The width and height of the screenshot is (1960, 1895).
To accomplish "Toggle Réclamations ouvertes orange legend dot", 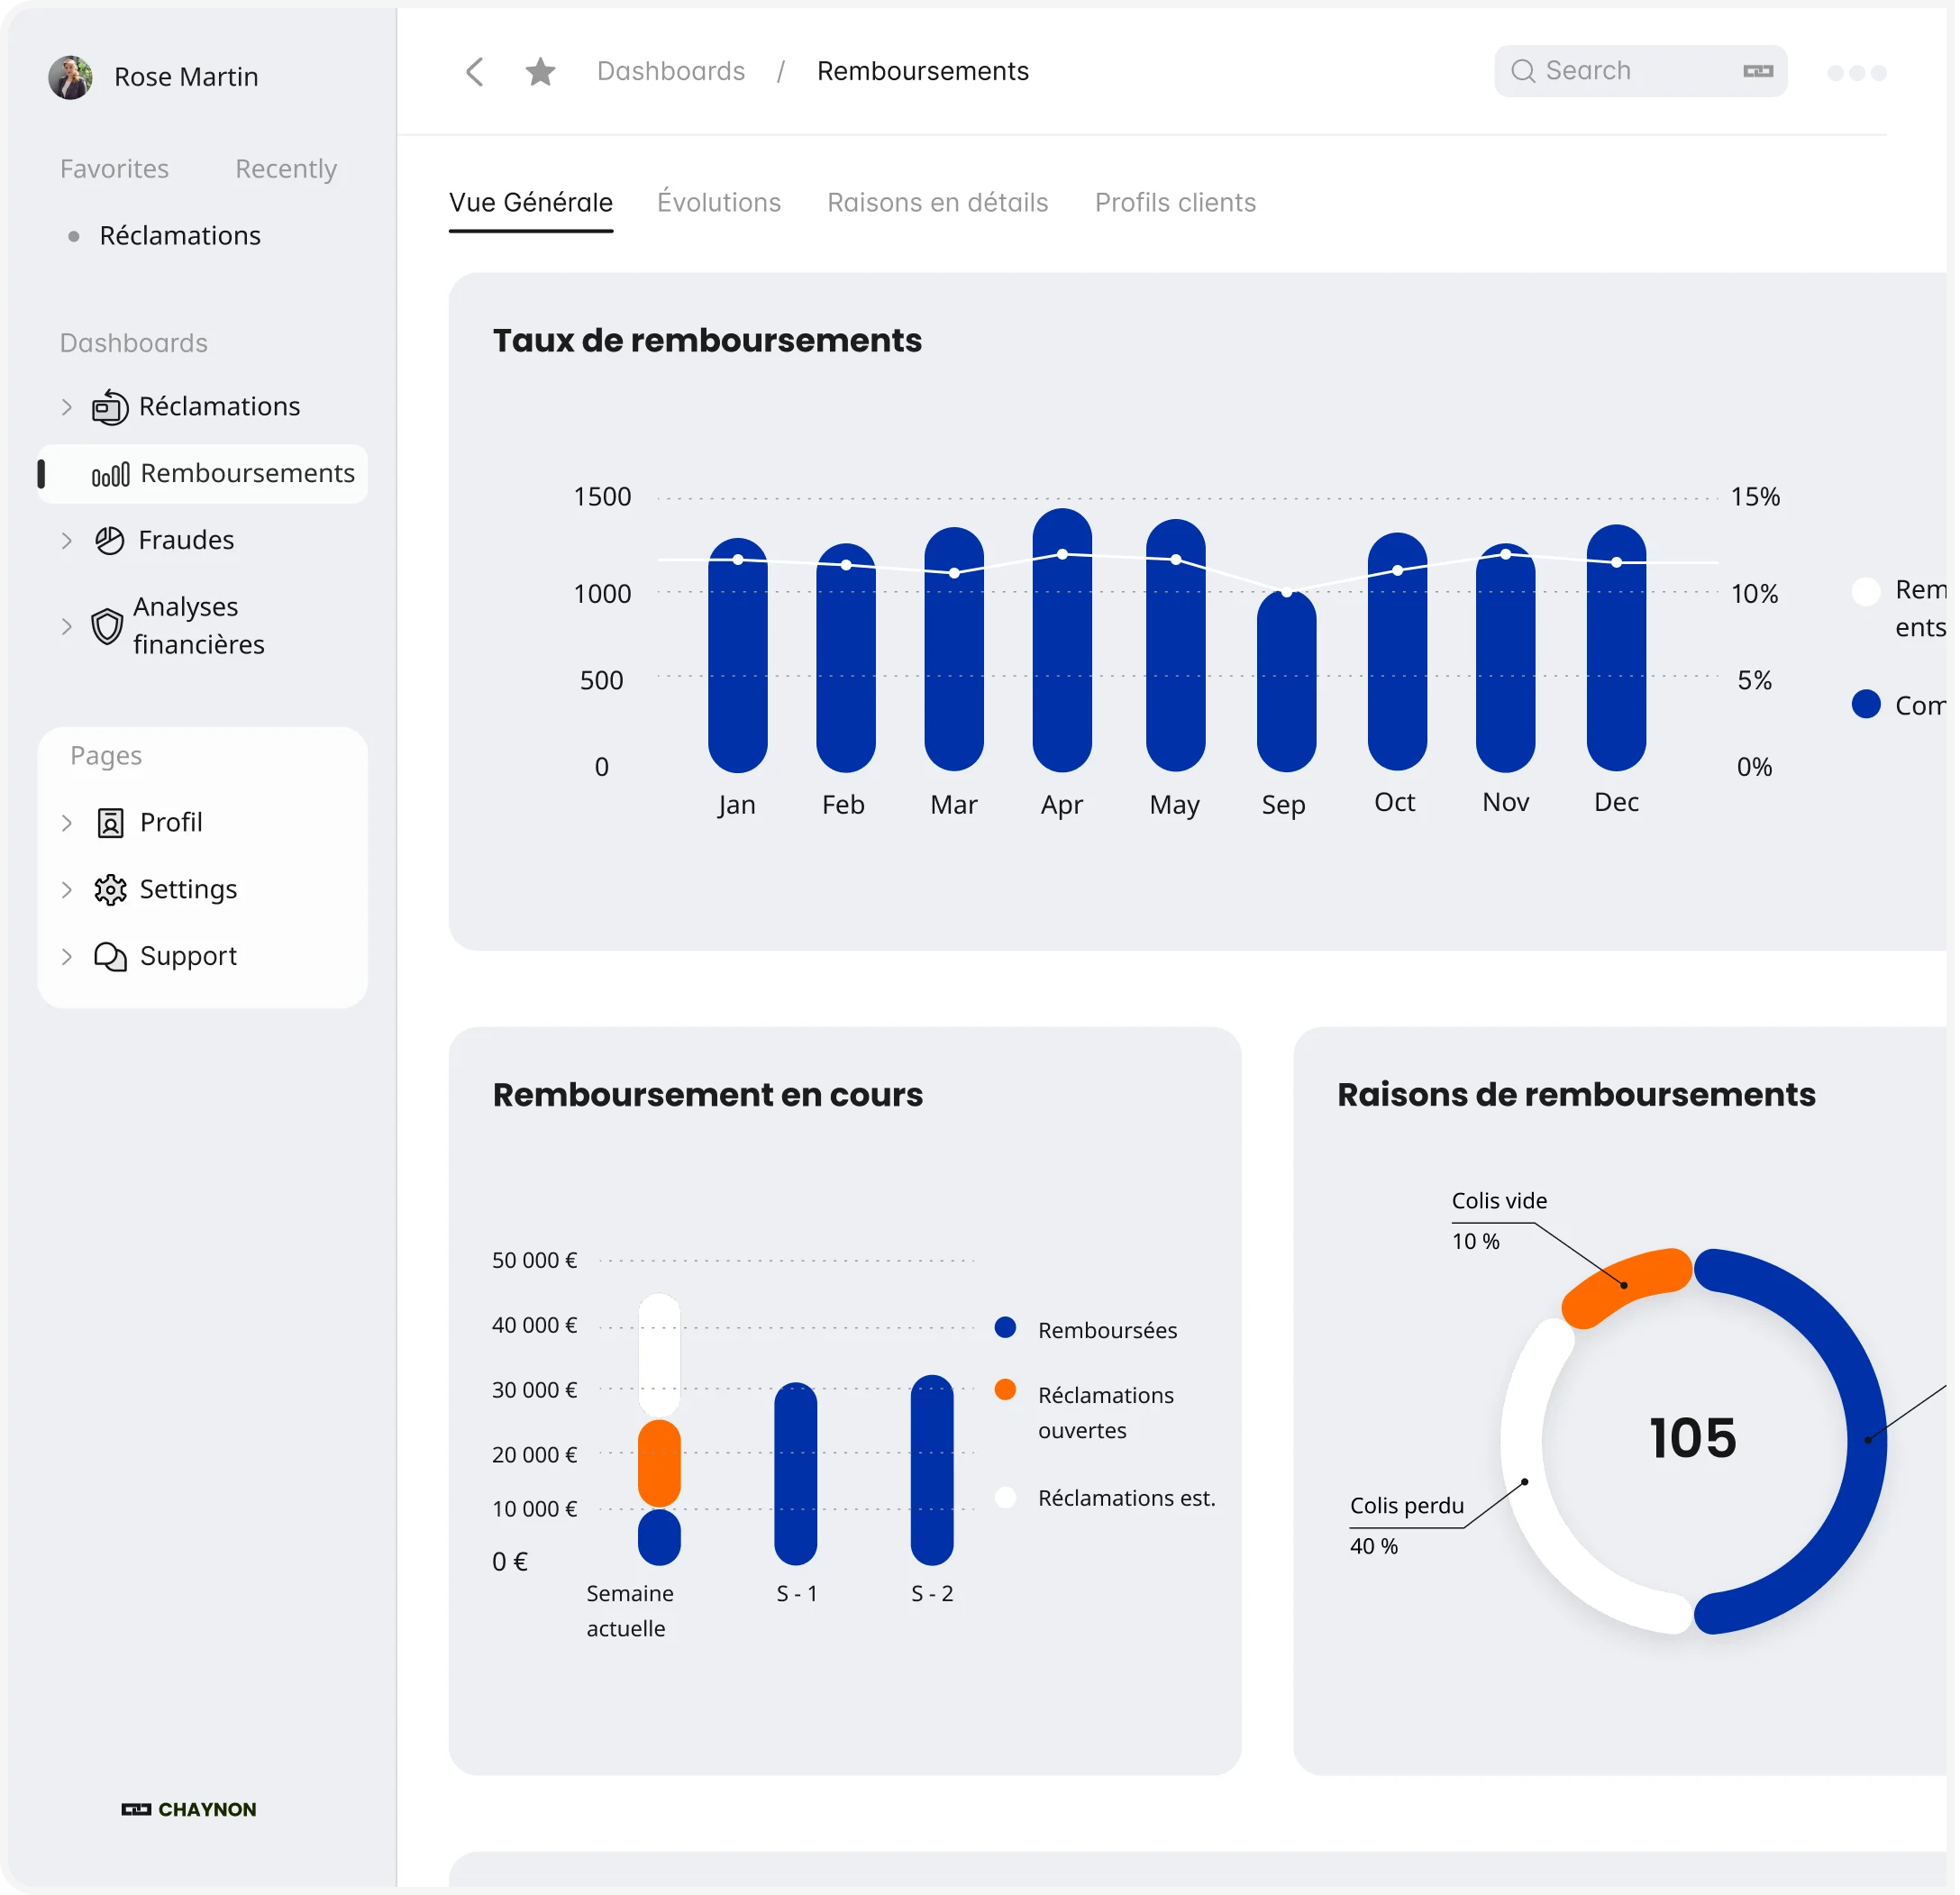I will coord(1006,1390).
